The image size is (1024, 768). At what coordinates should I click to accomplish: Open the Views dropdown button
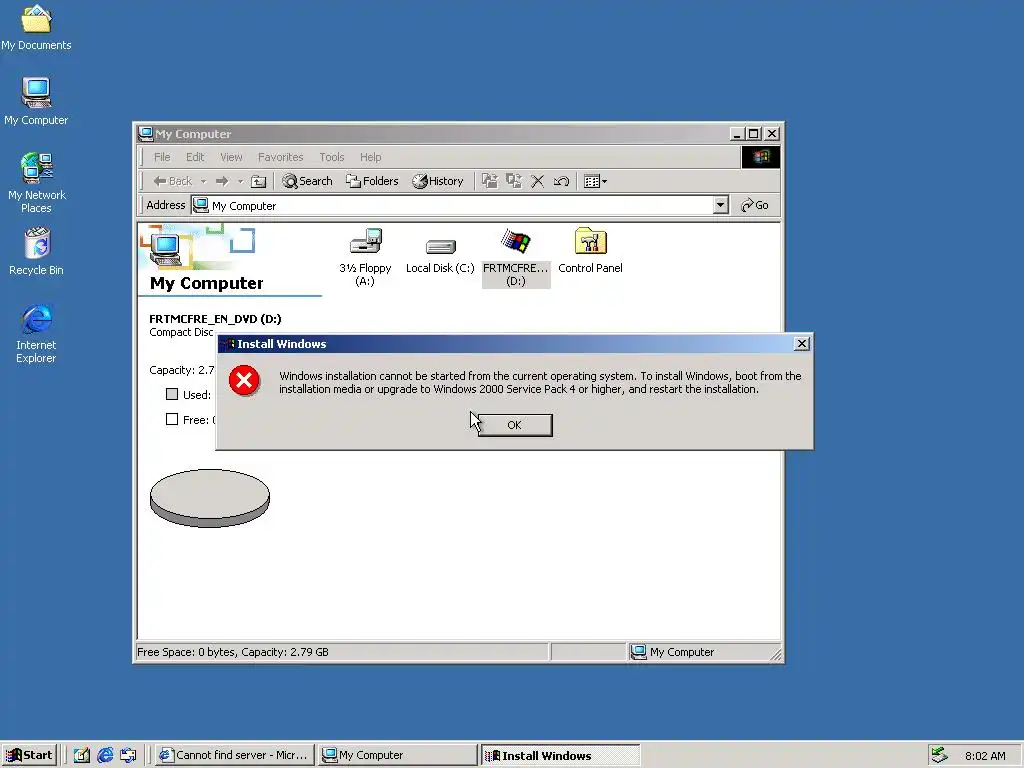coord(595,181)
